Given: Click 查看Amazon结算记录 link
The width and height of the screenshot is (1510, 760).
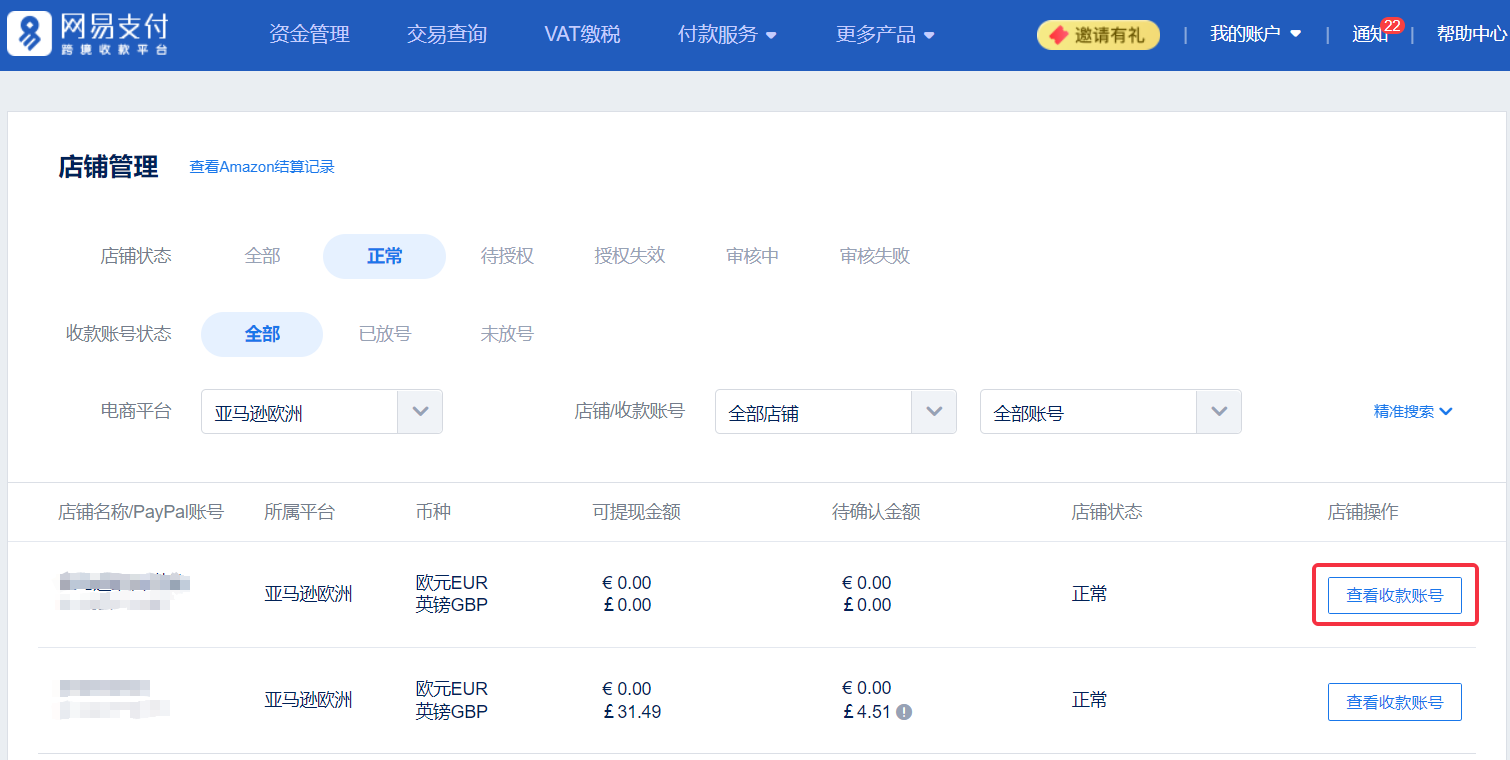Looking at the screenshot, I should coord(262,167).
